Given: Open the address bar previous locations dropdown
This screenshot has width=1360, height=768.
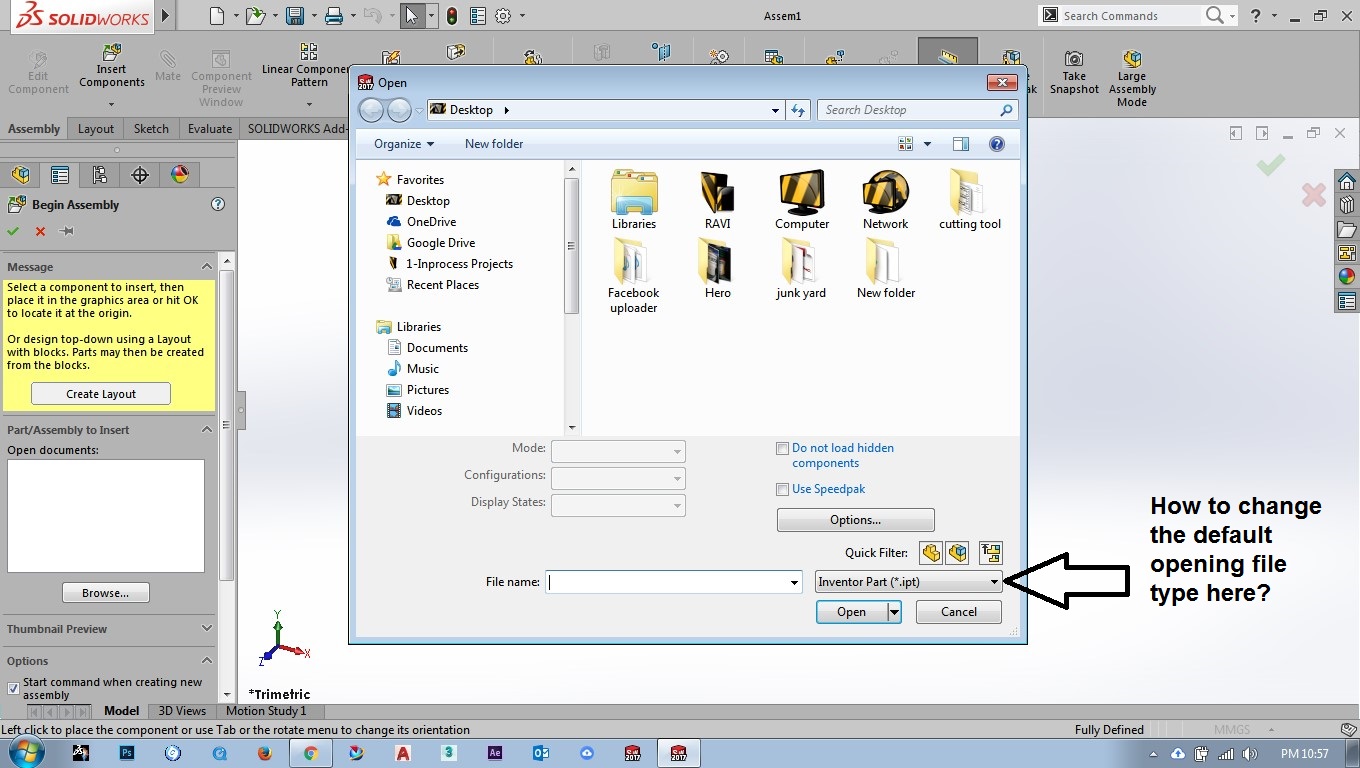Looking at the screenshot, I should pos(776,110).
